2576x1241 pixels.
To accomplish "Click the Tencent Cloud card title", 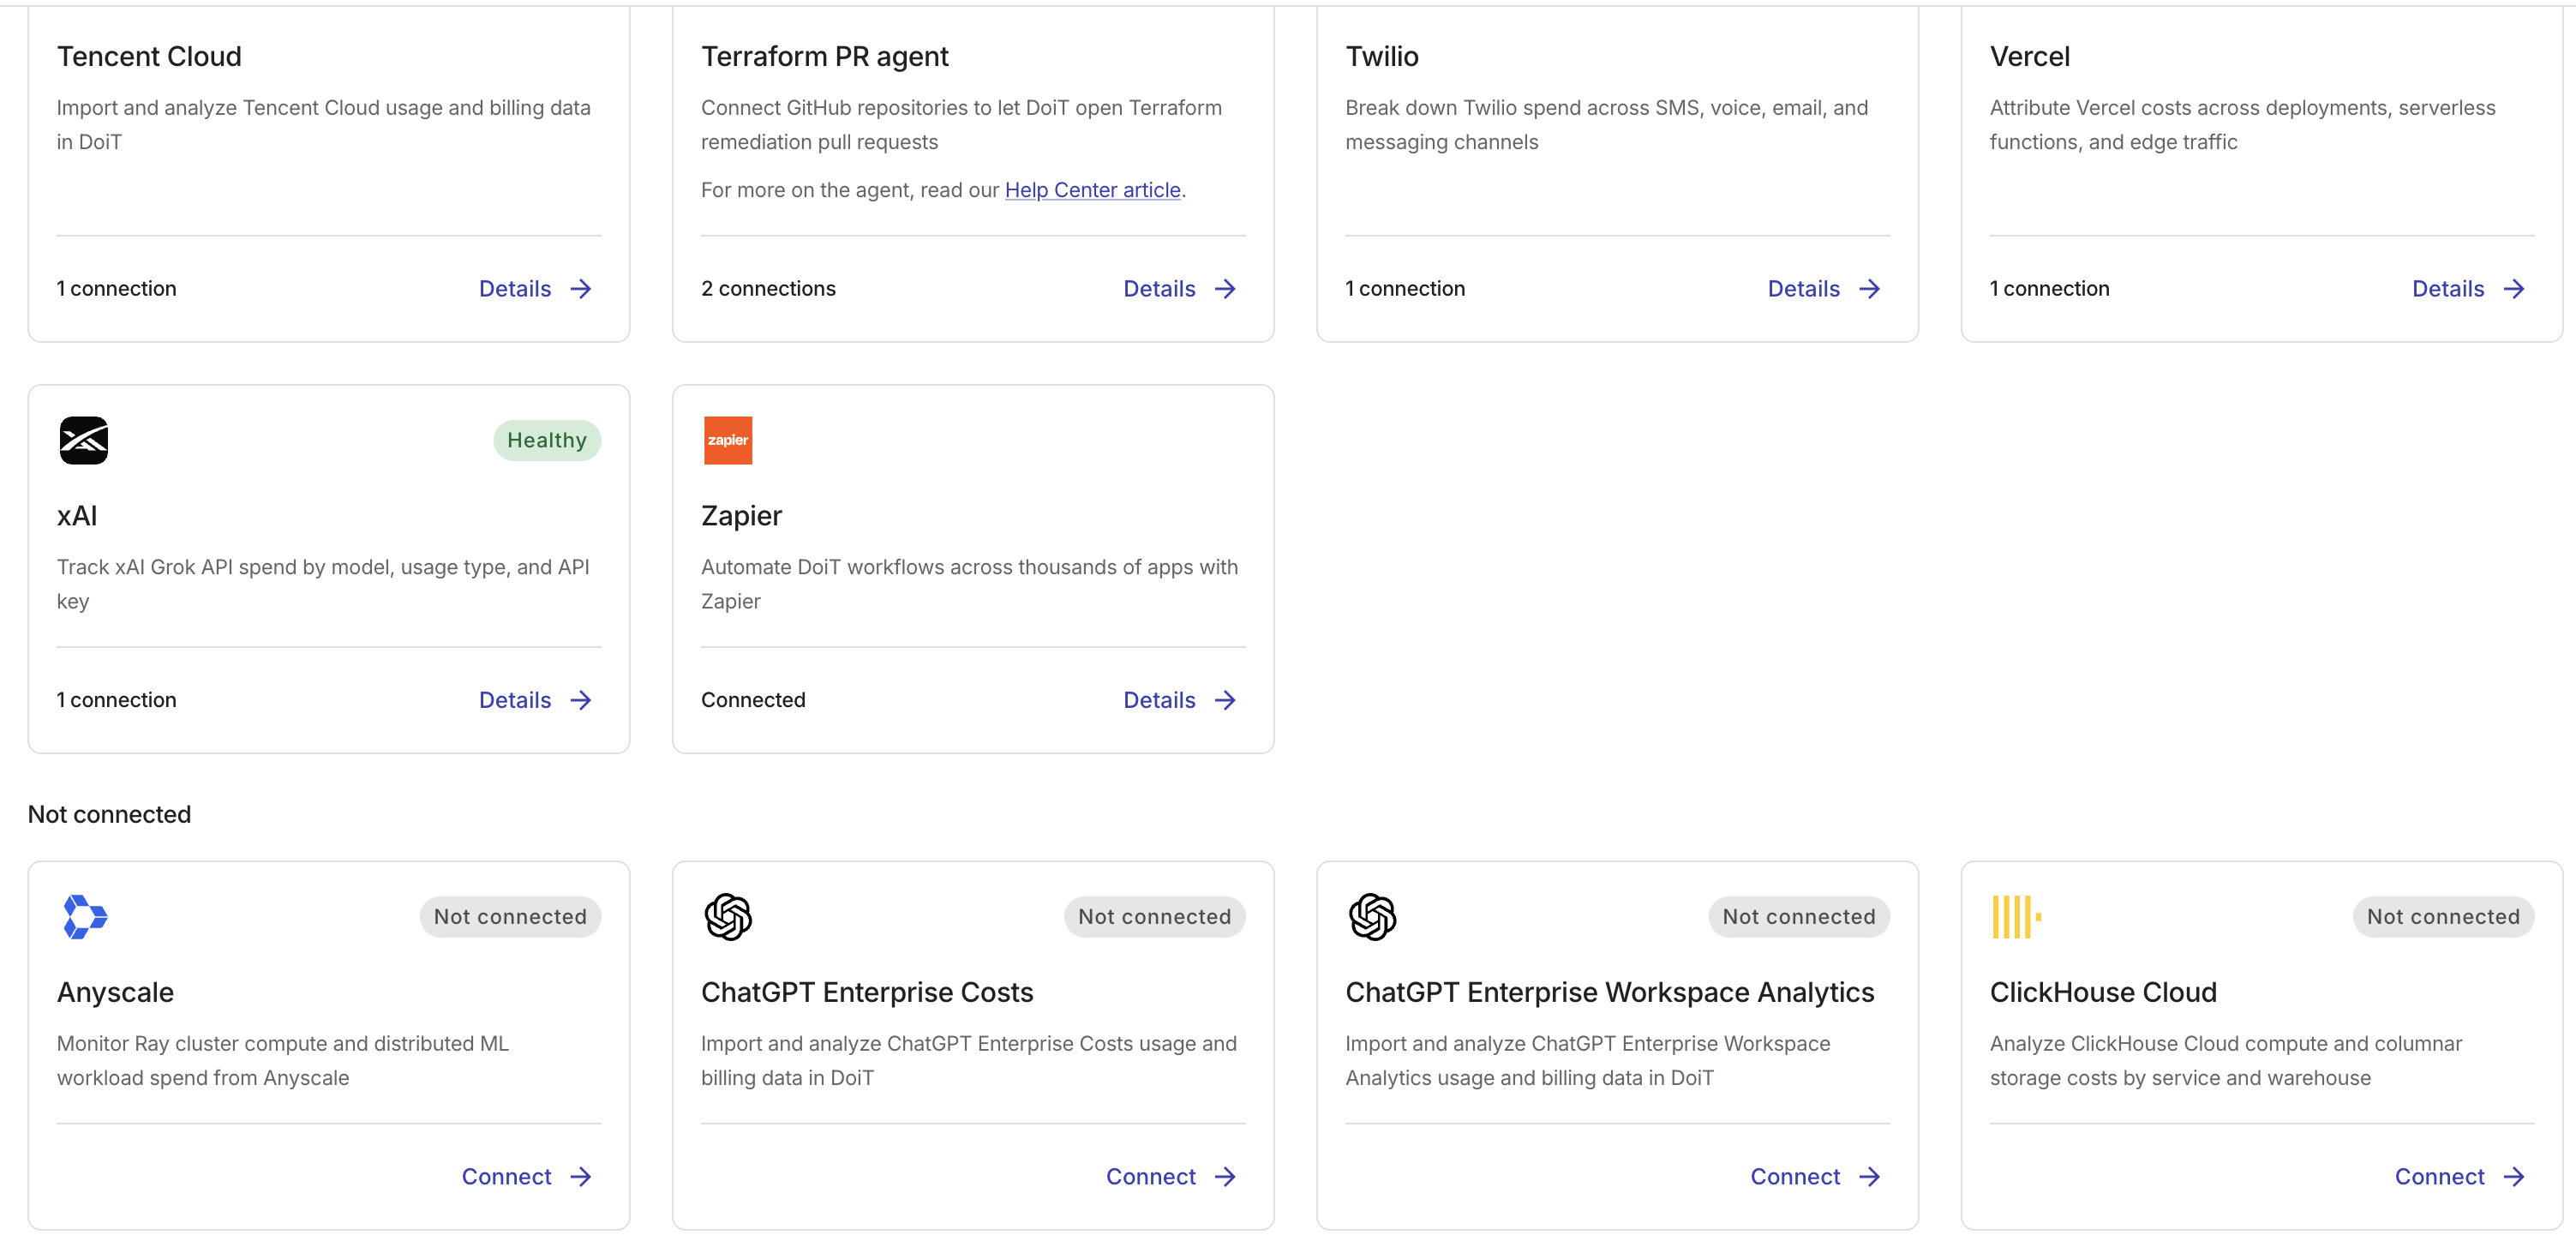I will click(149, 56).
